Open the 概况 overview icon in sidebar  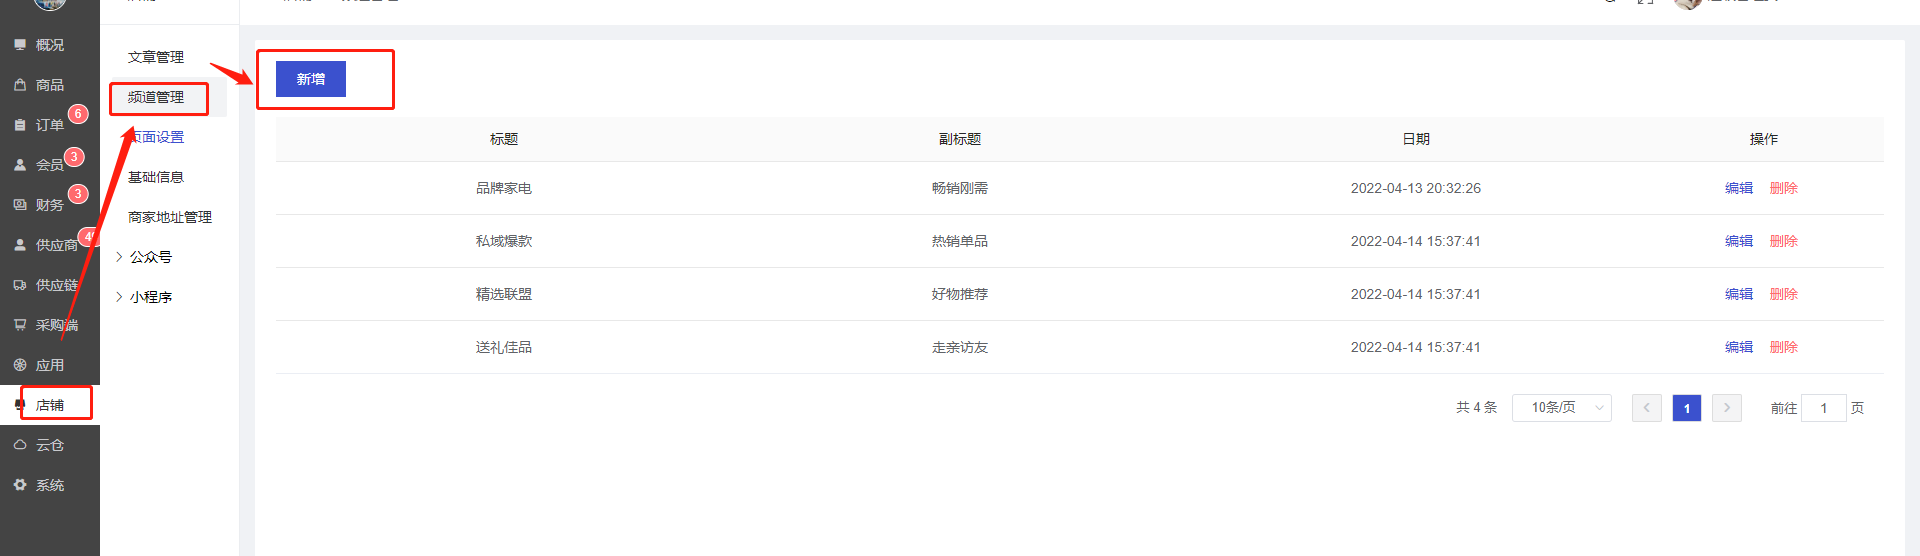(x=20, y=45)
